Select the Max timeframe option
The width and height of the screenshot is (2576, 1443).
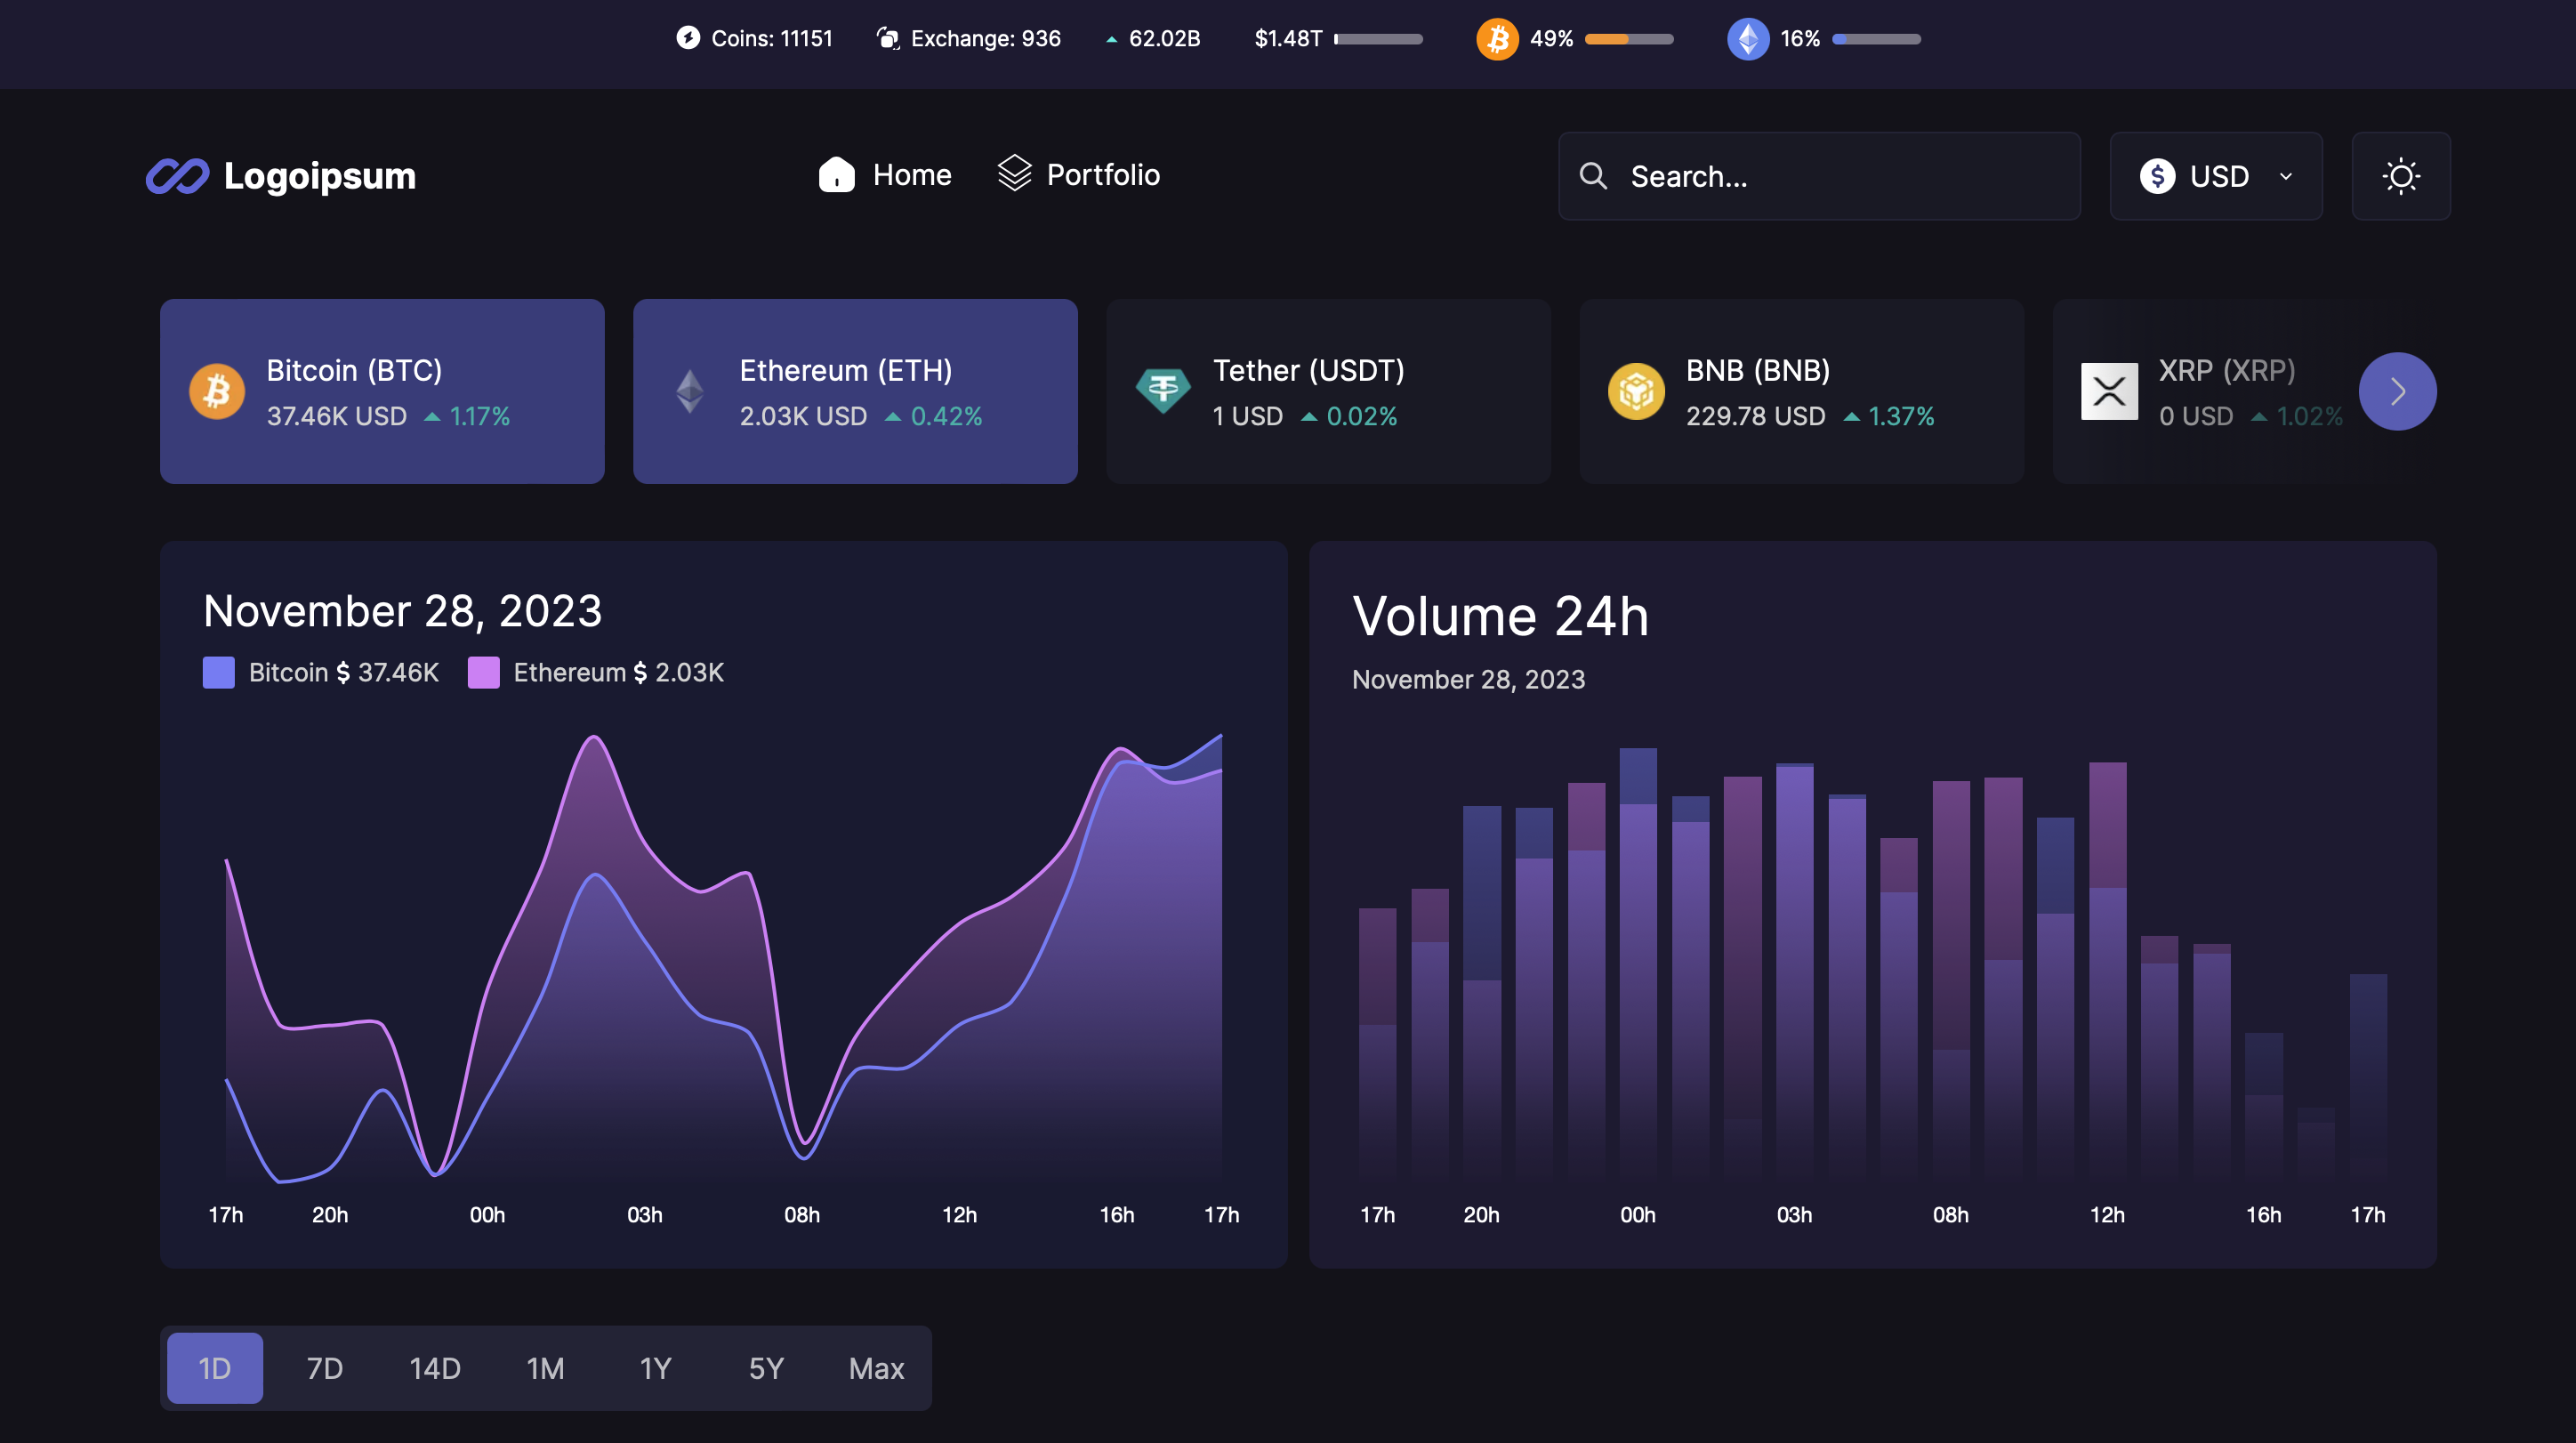tap(876, 1367)
